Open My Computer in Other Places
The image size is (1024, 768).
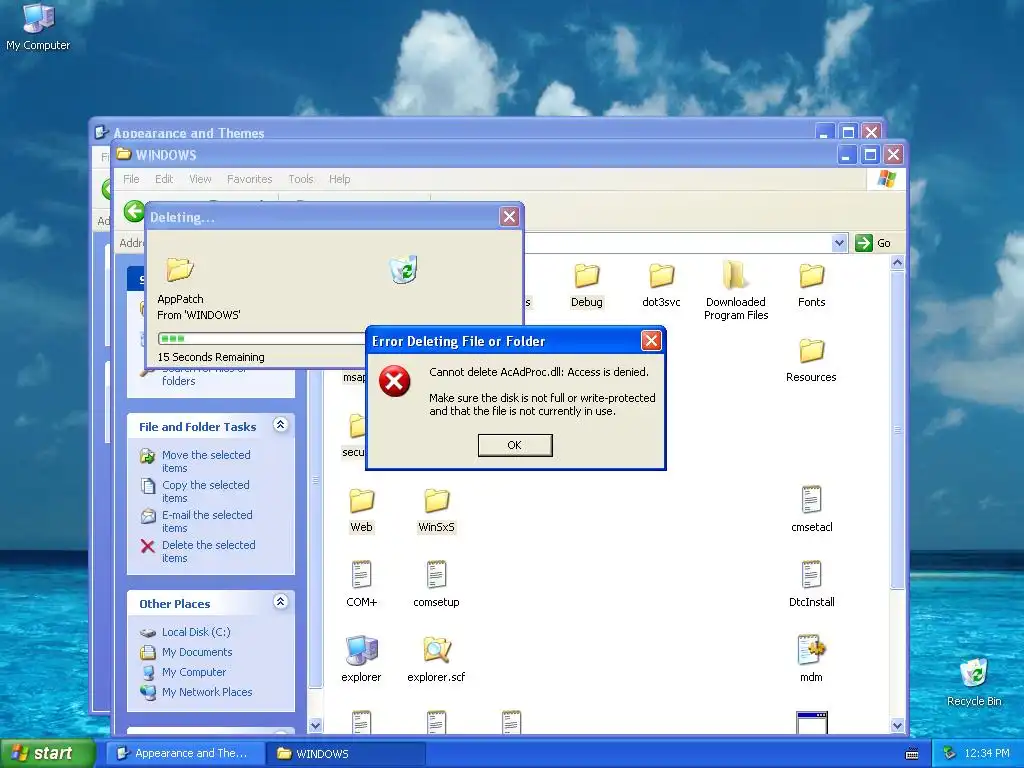click(x=193, y=672)
